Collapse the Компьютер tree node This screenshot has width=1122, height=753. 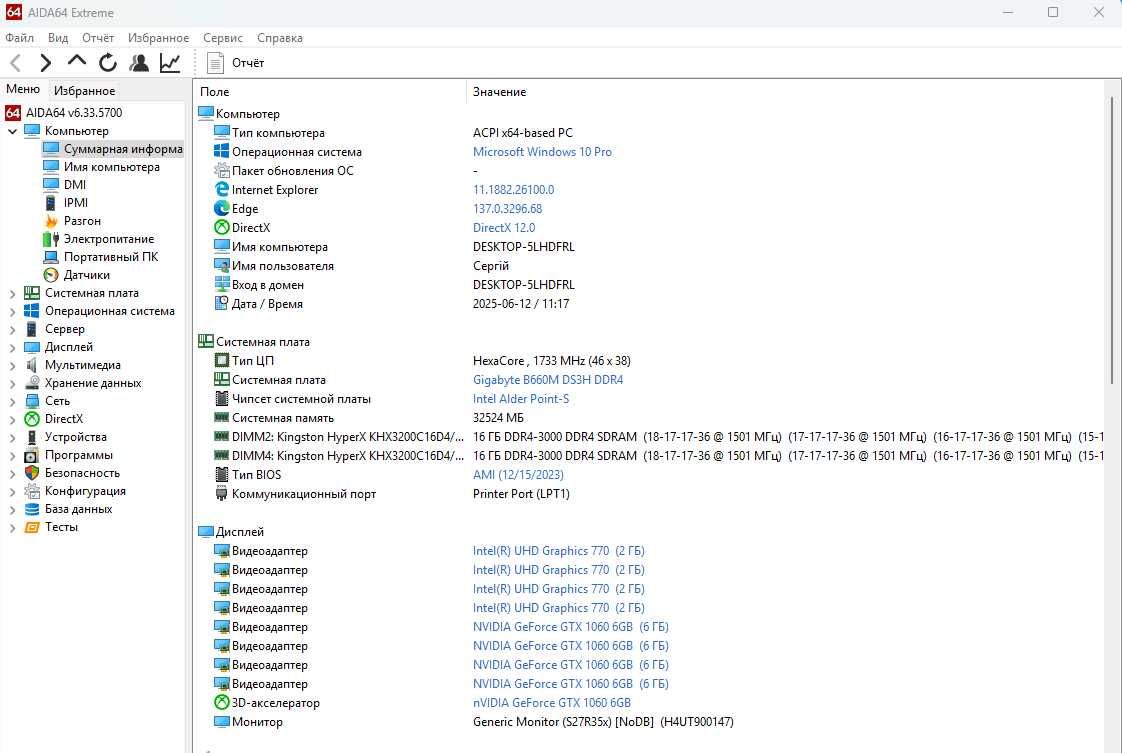[x=12, y=131]
